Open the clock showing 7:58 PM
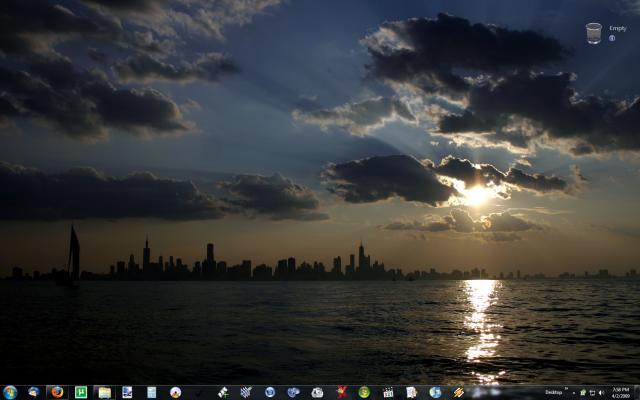The height and width of the screenshot is (400, 640). (620, 393)
